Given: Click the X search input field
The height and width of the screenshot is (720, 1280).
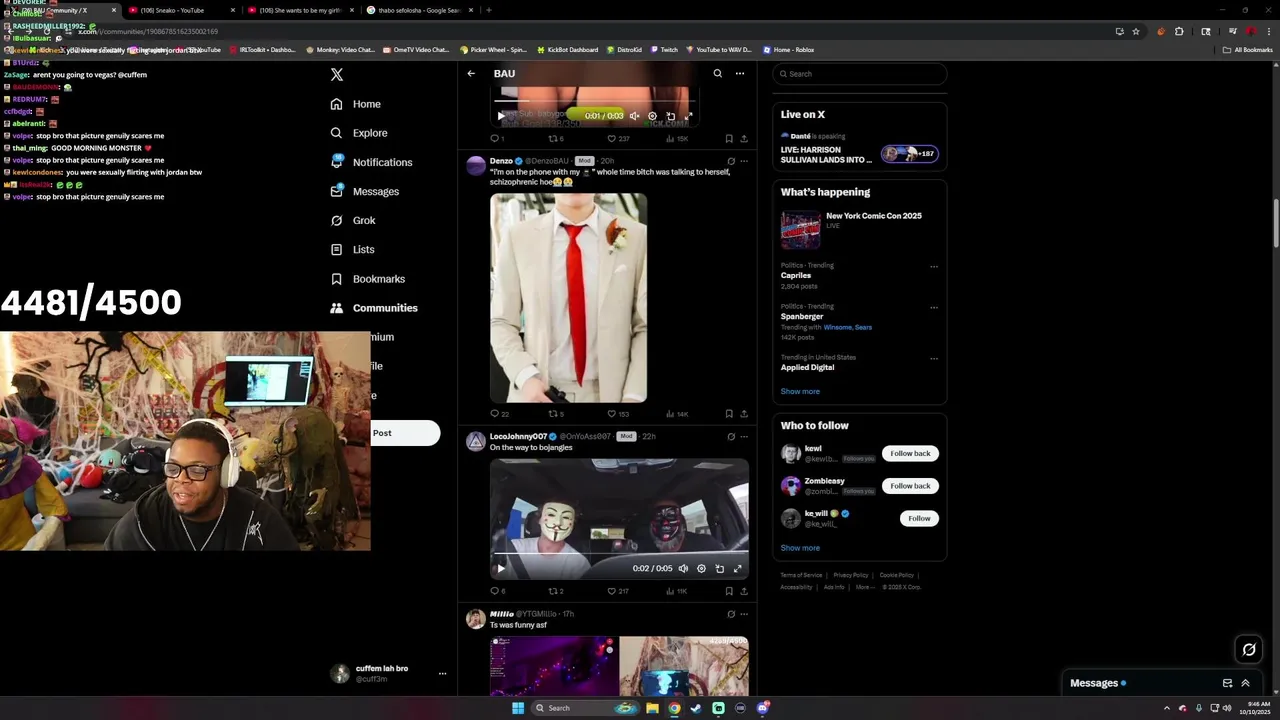Looking at the screenshot, I should coord(860,74).
